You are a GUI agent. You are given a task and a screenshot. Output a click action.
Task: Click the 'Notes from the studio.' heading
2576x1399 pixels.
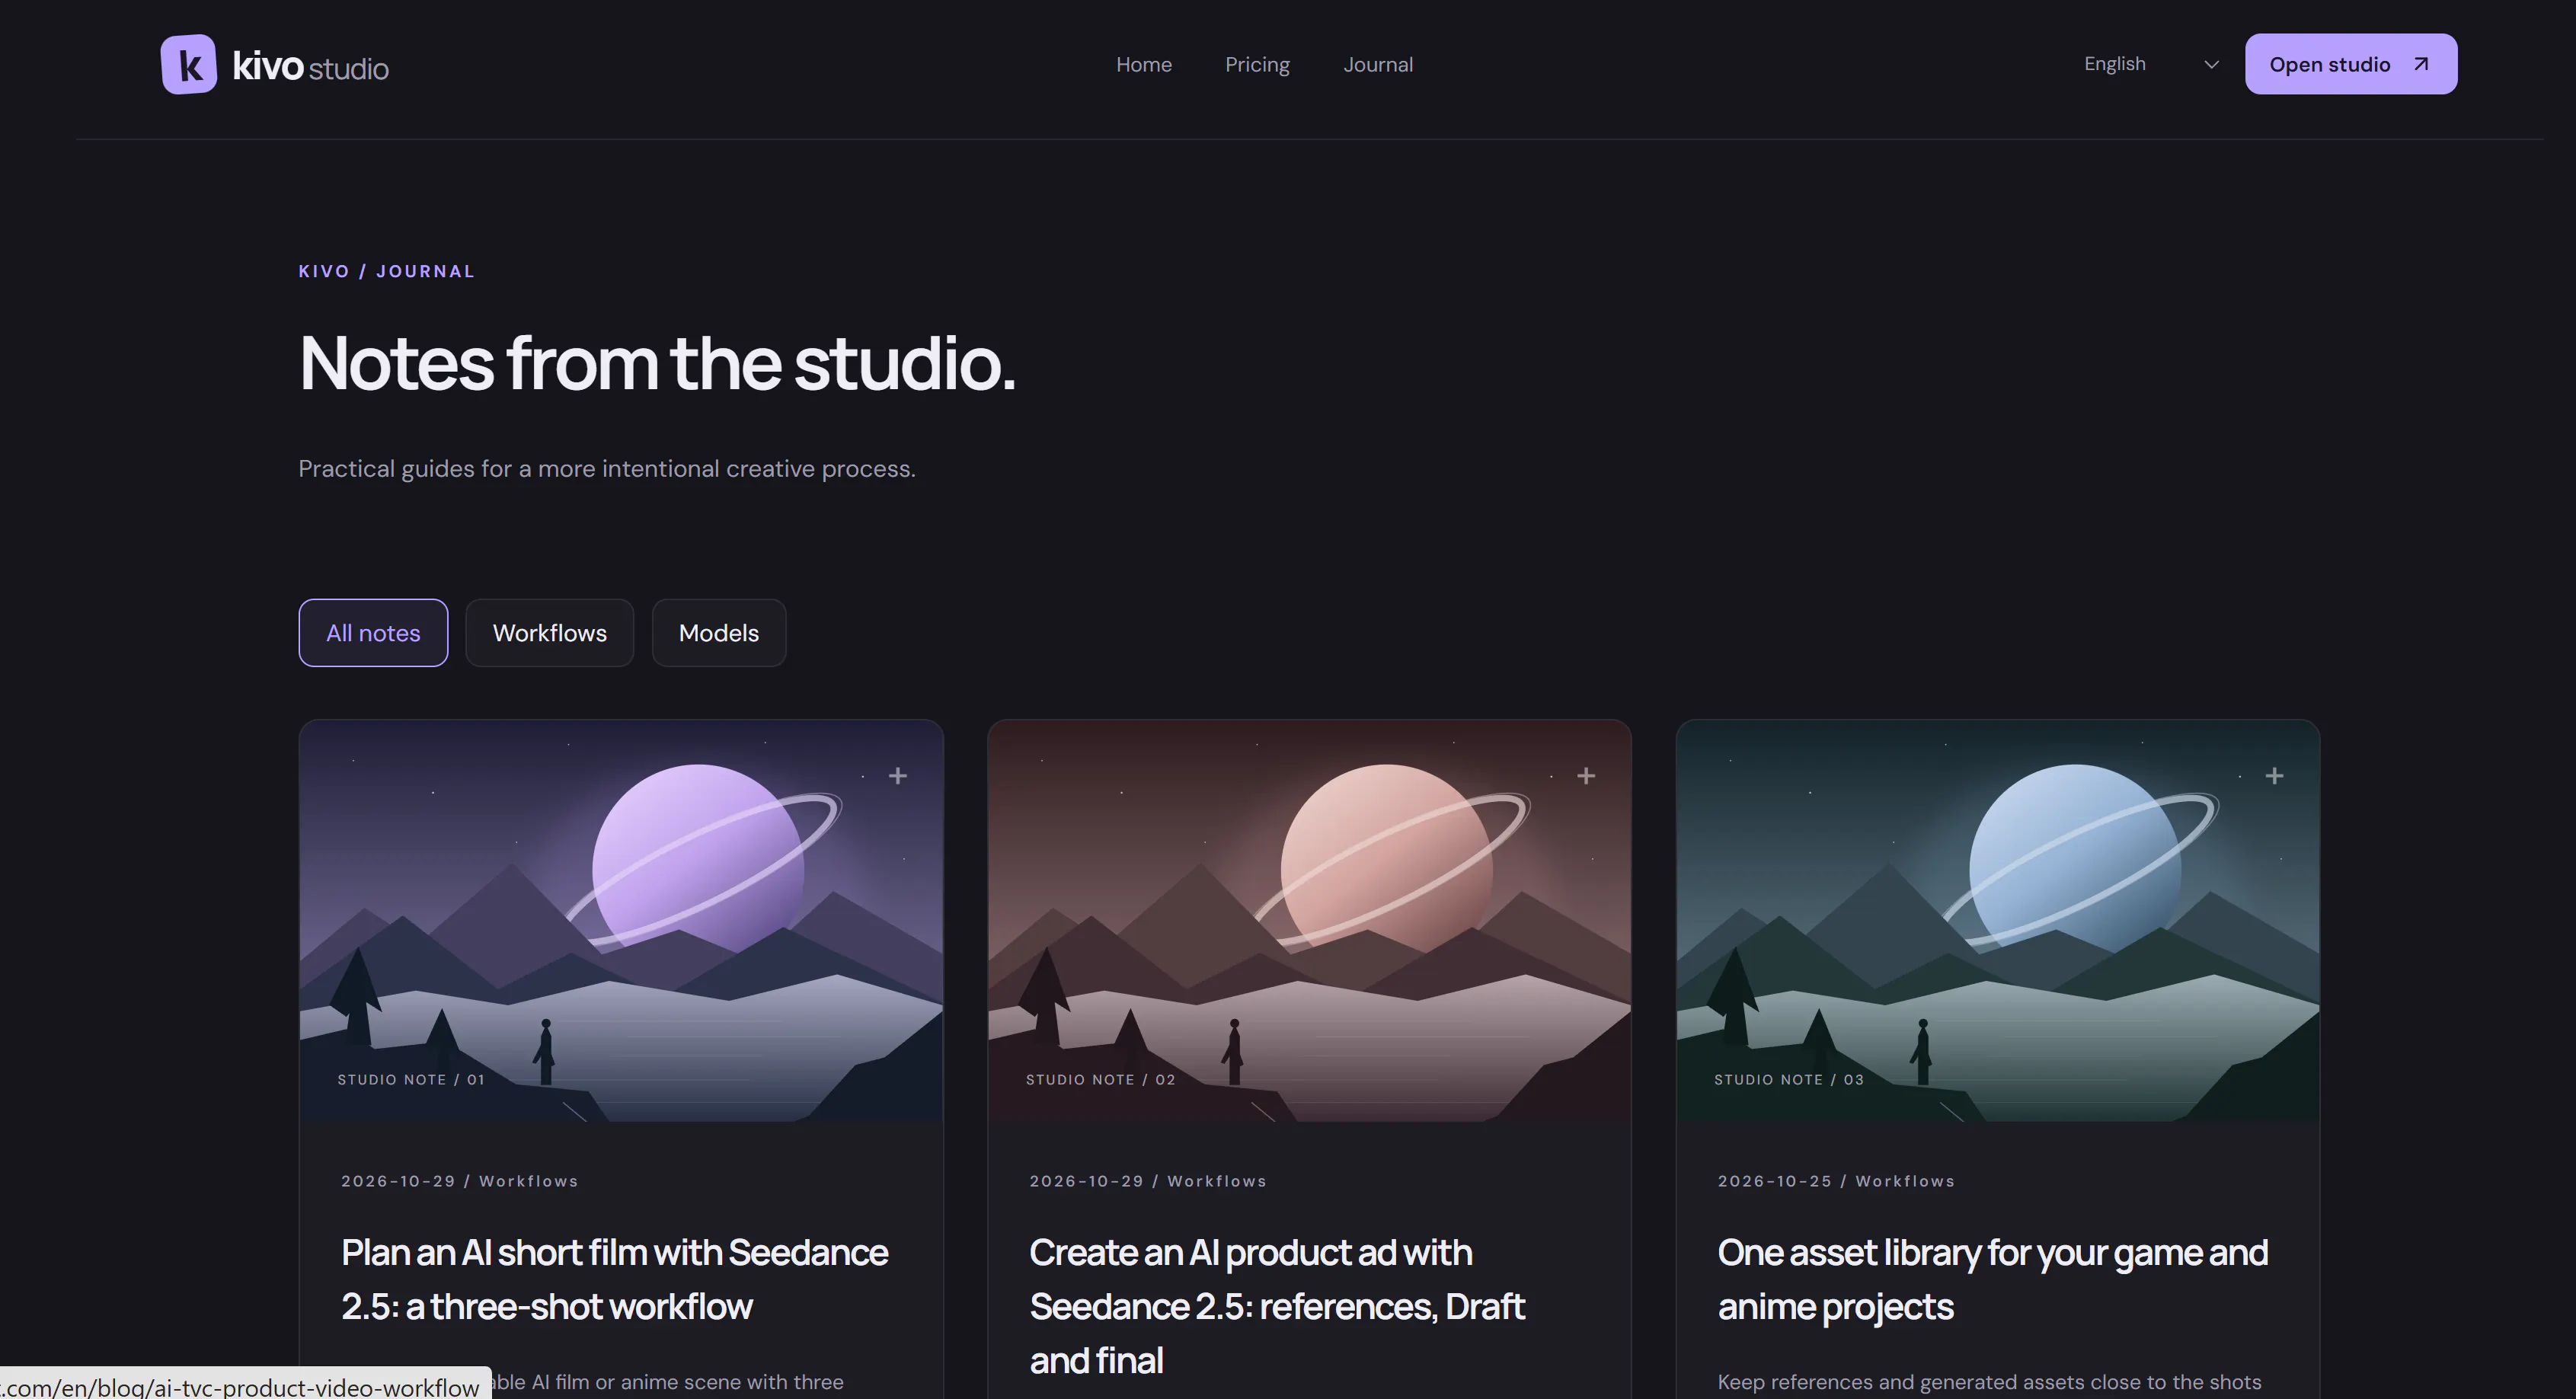point(657,363)
